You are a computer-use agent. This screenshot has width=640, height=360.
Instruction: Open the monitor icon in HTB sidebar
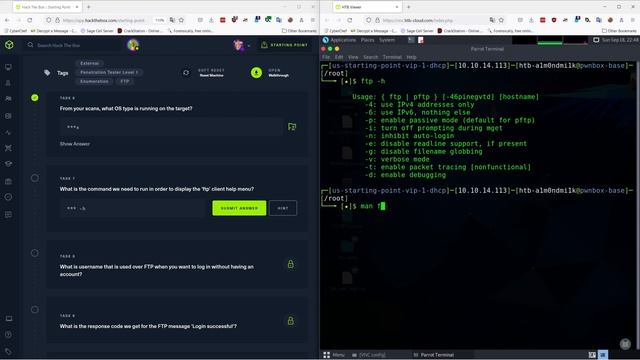click(x=8, y=67)
